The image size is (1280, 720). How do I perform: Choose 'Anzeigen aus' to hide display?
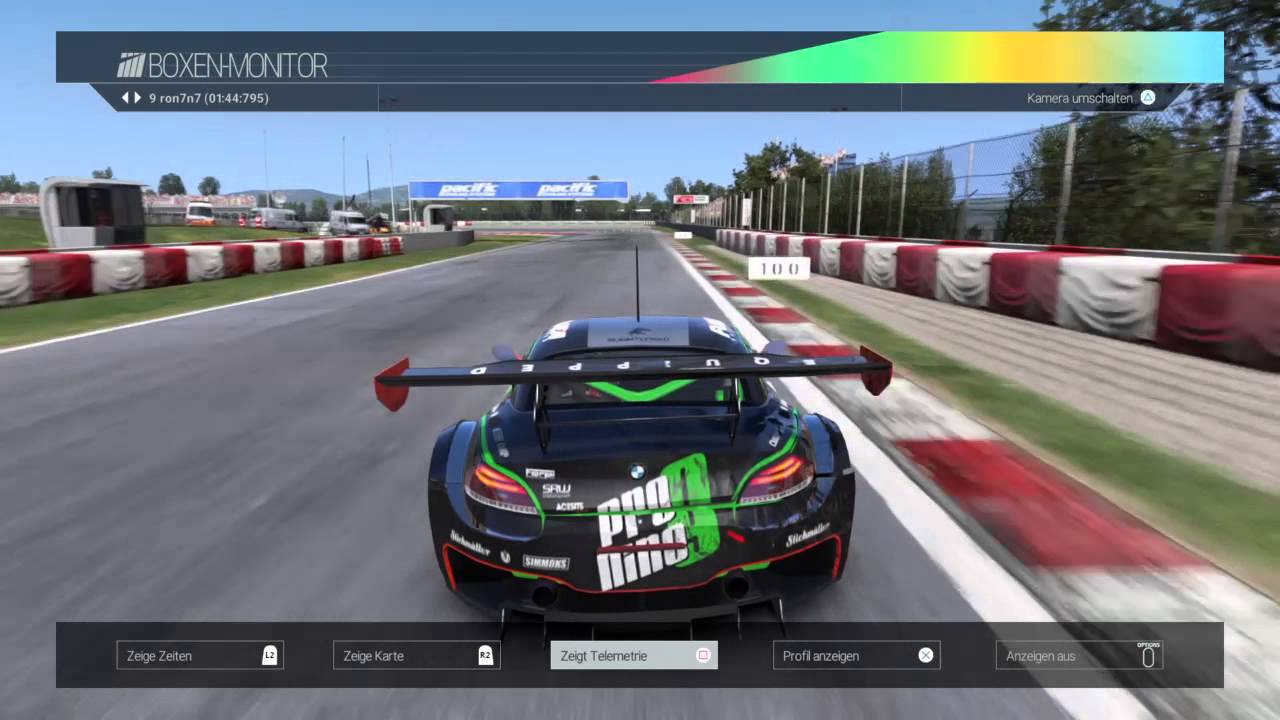[x=1079, y=655]
